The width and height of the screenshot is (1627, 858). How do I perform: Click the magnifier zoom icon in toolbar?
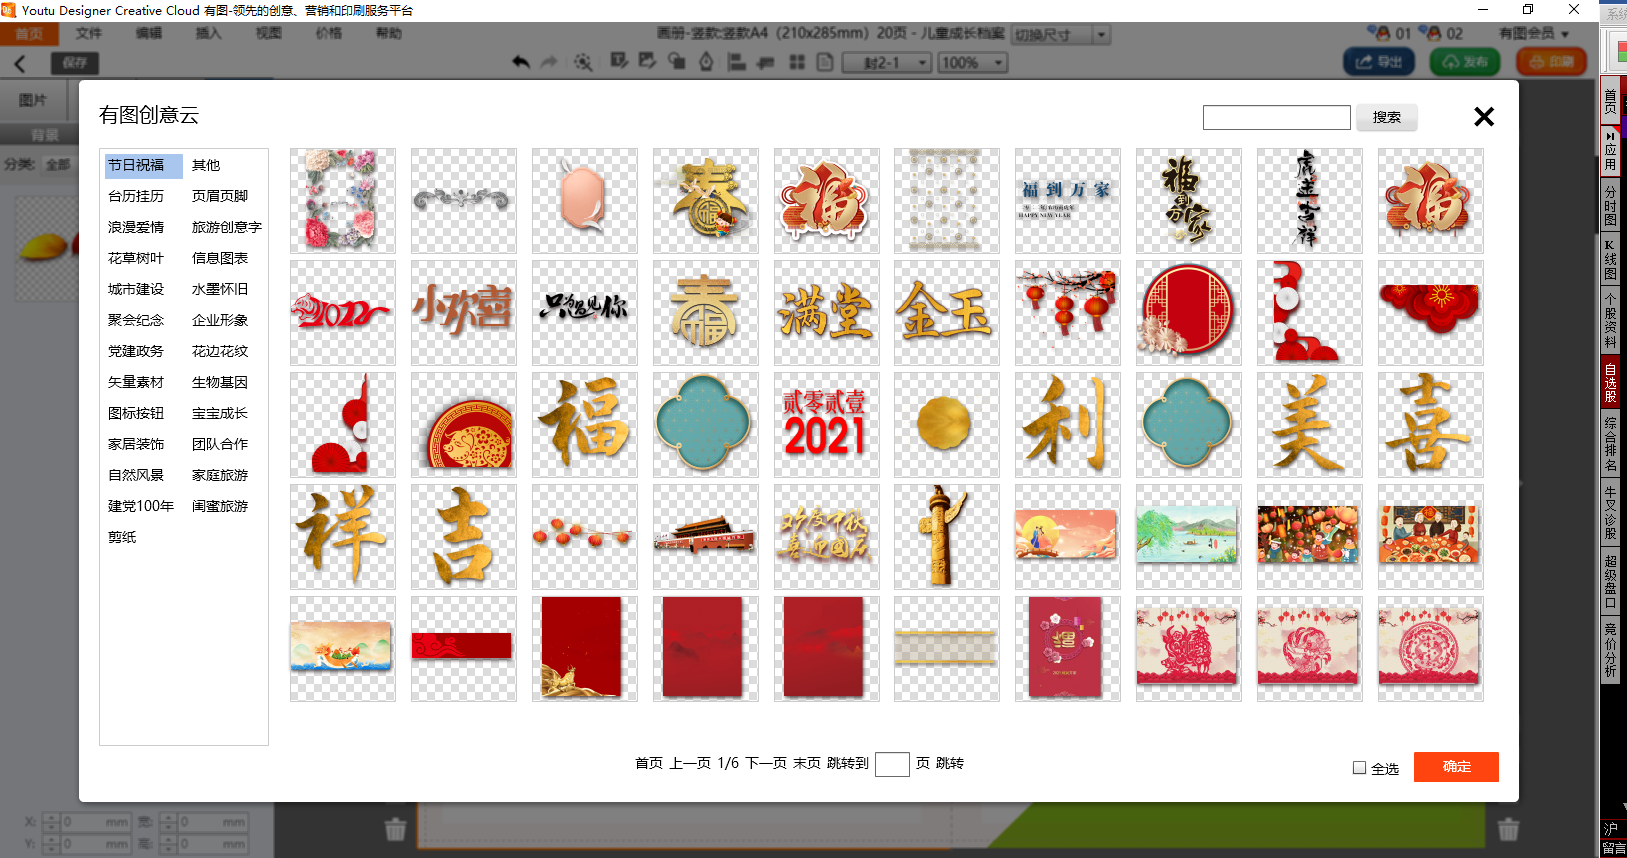(x=583, y=62)
